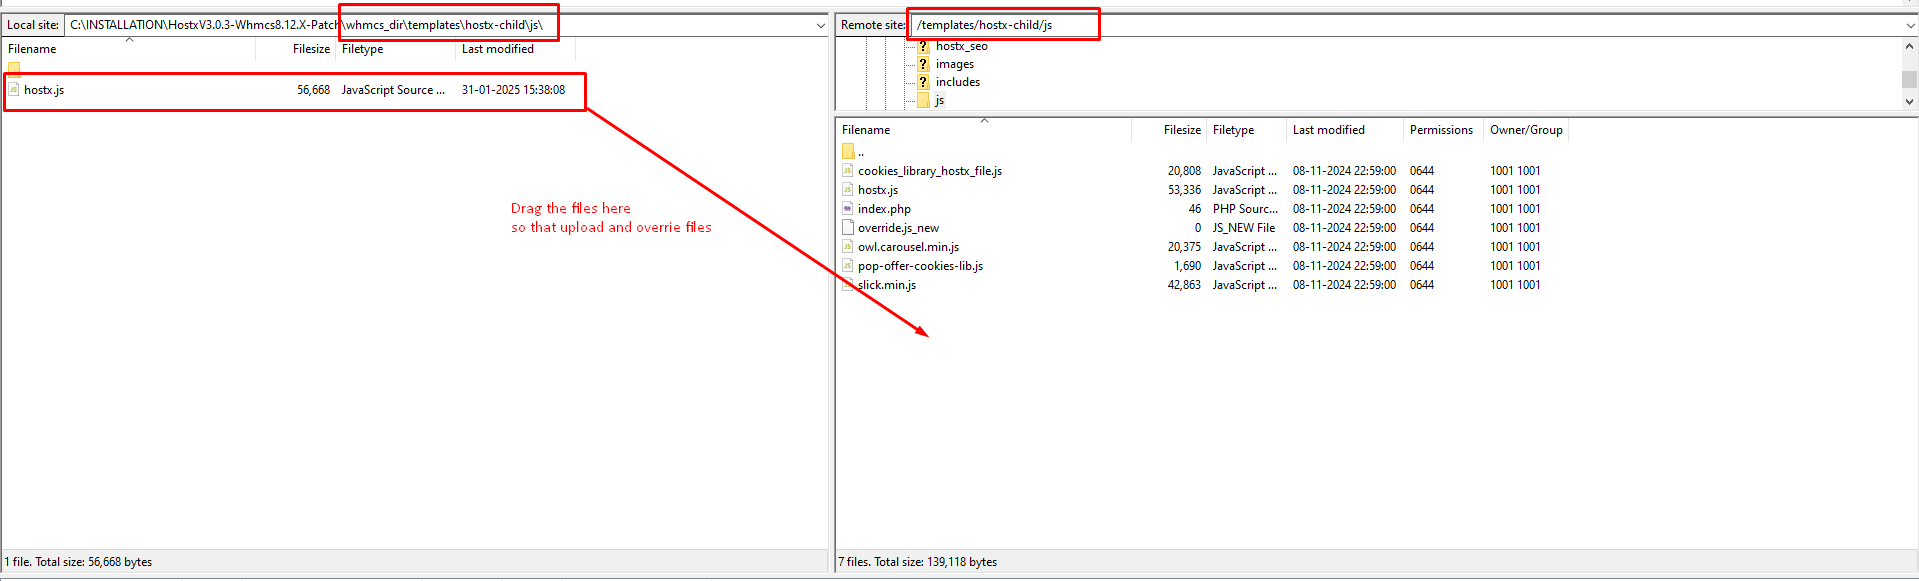The image size is (1919, 581).
Task: Click the hostx.js file icon in local pane
Action: point(14,90)
